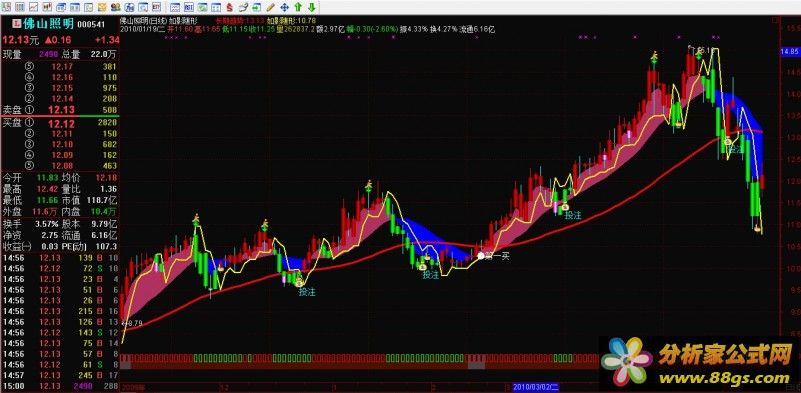Switch to the candlestick chart icon

tap(47, 7)
